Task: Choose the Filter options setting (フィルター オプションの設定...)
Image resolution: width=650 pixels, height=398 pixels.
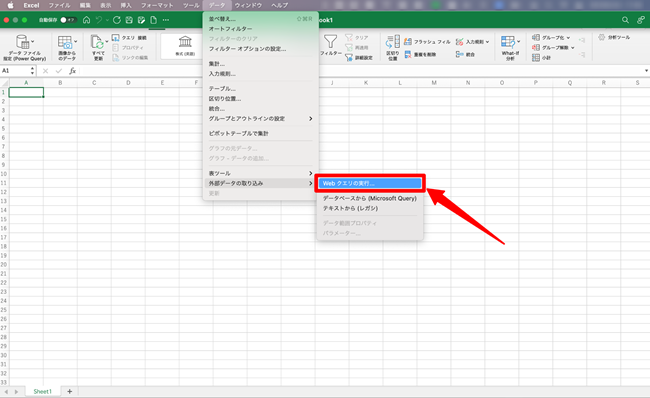Action: click(x=260, y=49)
